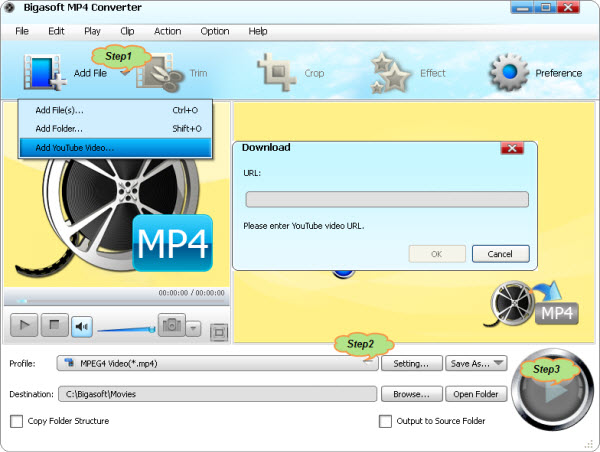Click Cancel in Download dialog
The width and height of the screenshot is (600, 452).
point(501,254)
